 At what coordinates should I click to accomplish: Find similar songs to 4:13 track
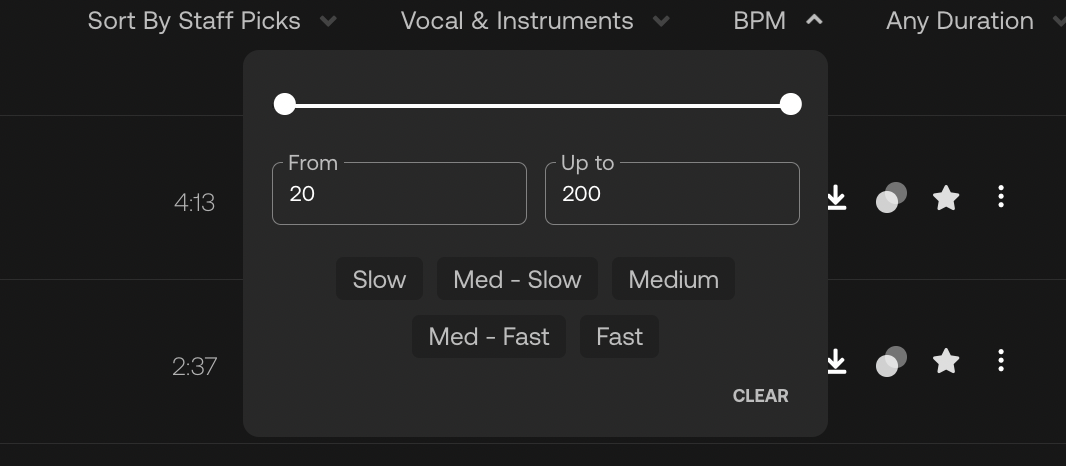(891, 198)
